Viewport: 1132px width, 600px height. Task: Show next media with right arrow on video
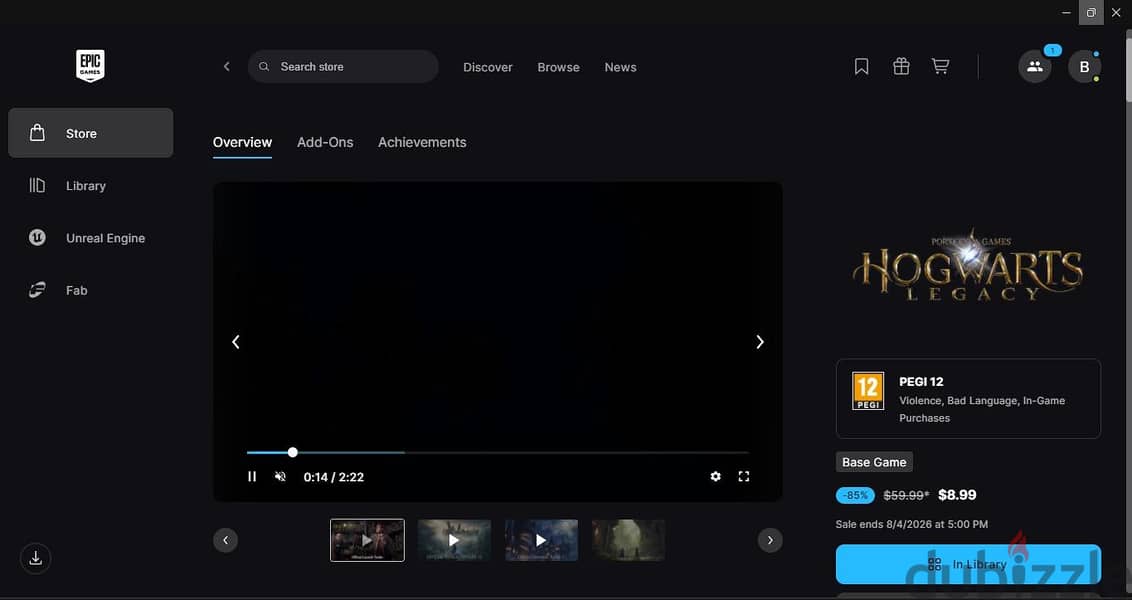(759, 342)
